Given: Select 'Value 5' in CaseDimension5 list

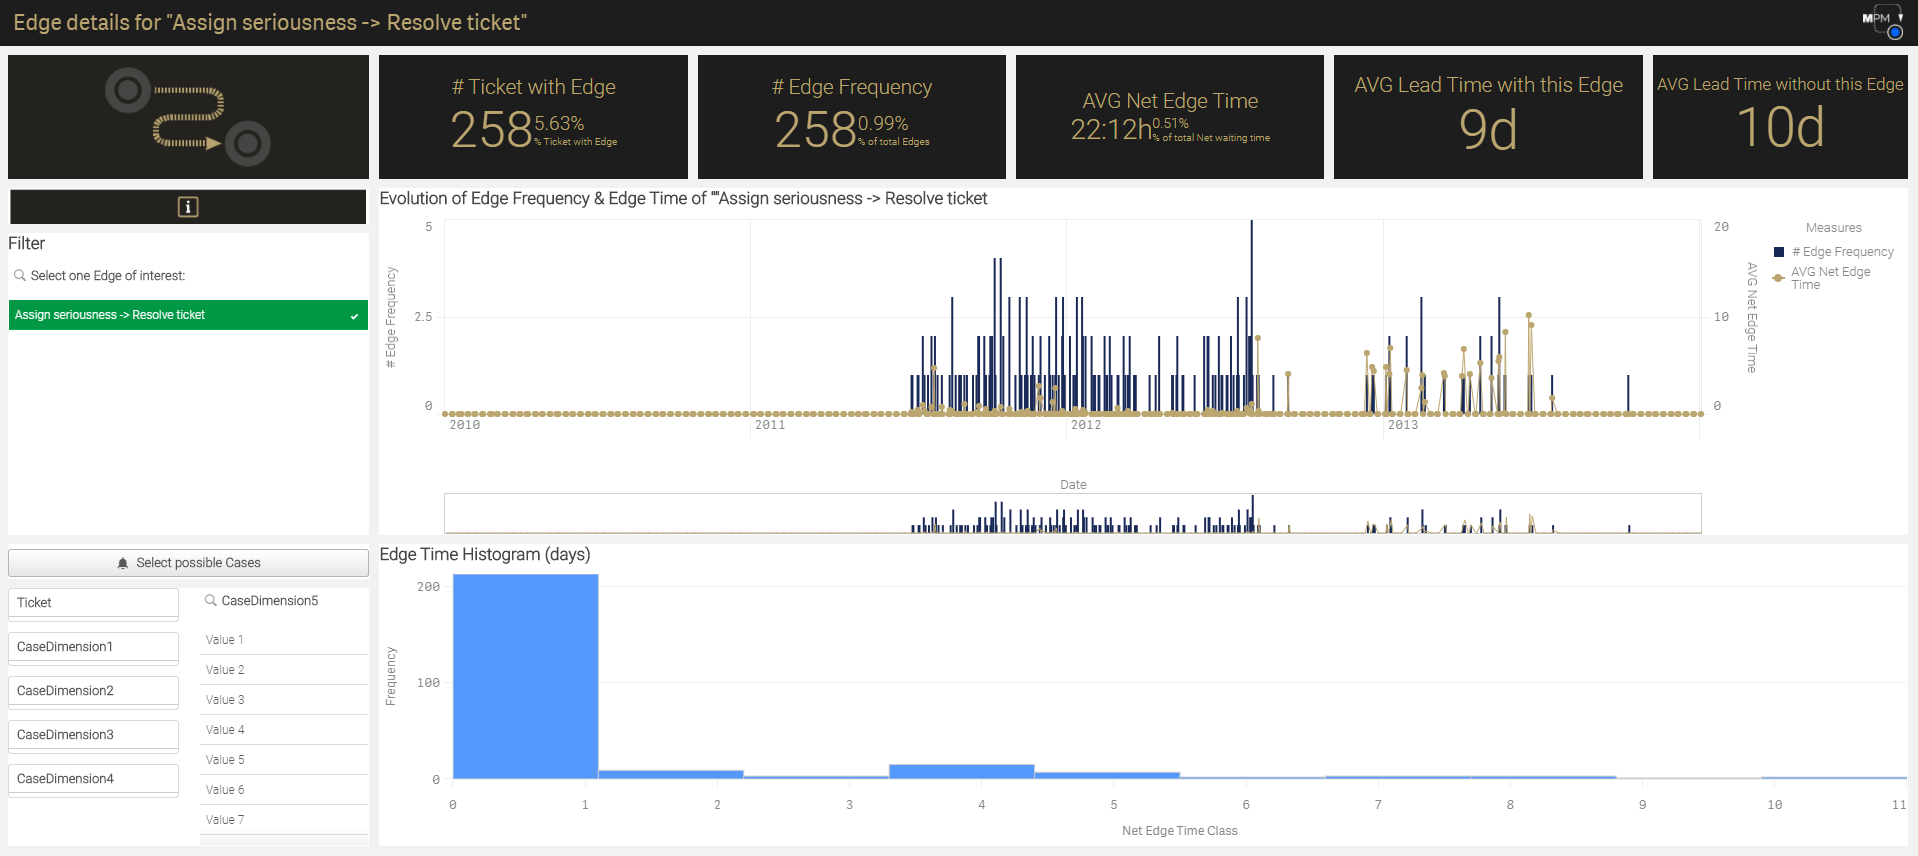Looking at the screenshot, I should pos(284,760).
